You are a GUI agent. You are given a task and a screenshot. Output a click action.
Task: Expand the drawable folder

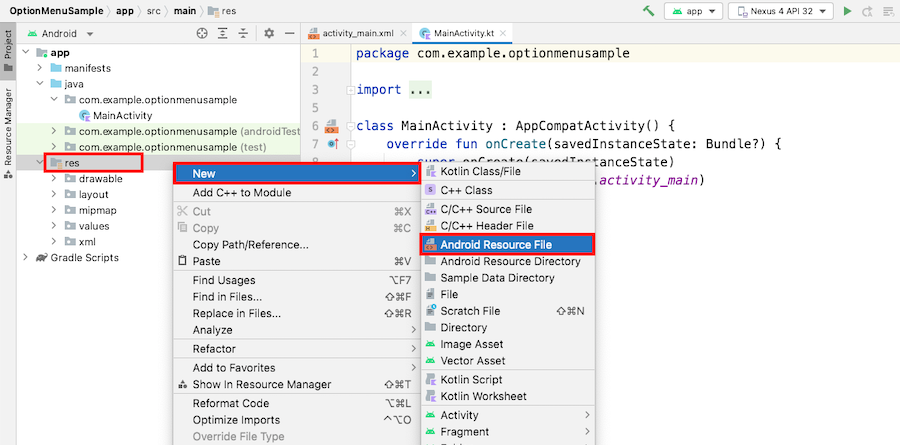point(53,179)
